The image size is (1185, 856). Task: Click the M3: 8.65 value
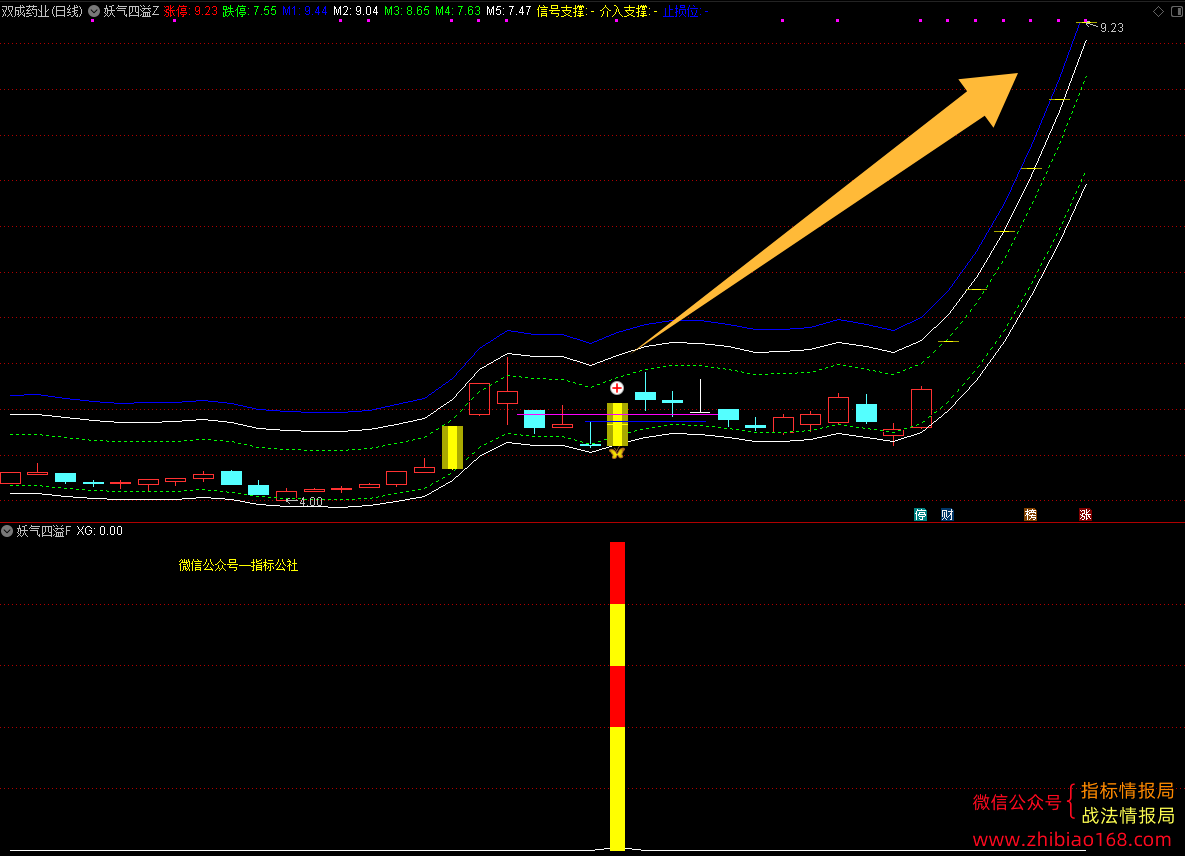point(407,11)
